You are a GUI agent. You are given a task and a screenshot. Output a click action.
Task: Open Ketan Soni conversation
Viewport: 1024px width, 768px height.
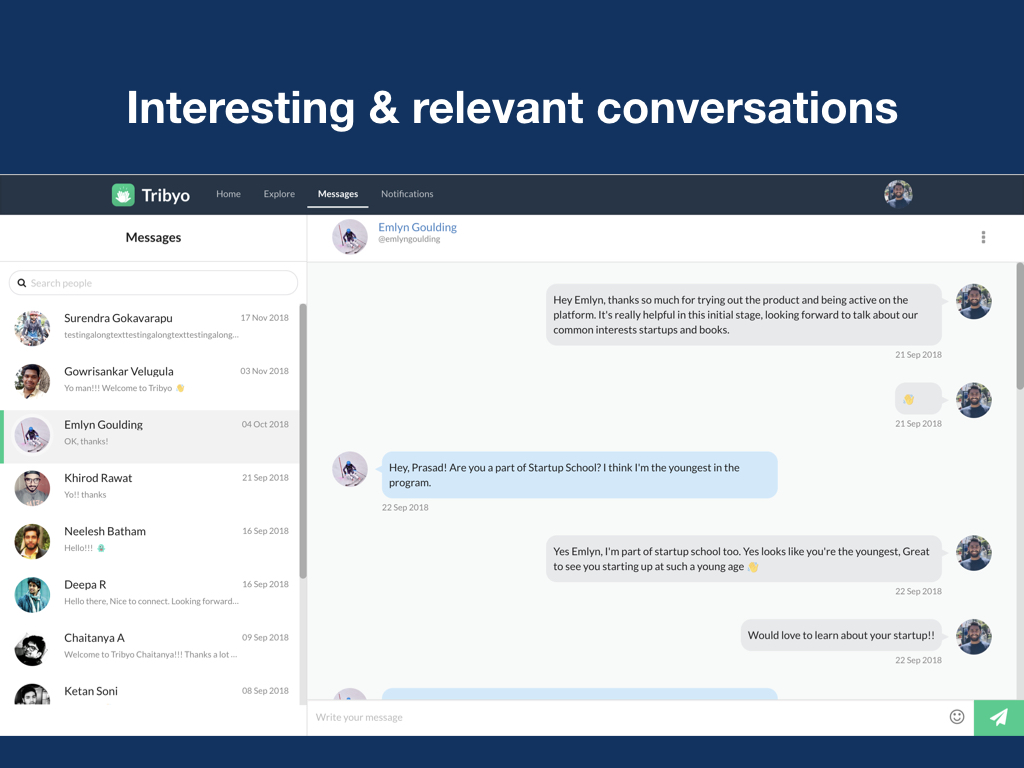point(150,692)
